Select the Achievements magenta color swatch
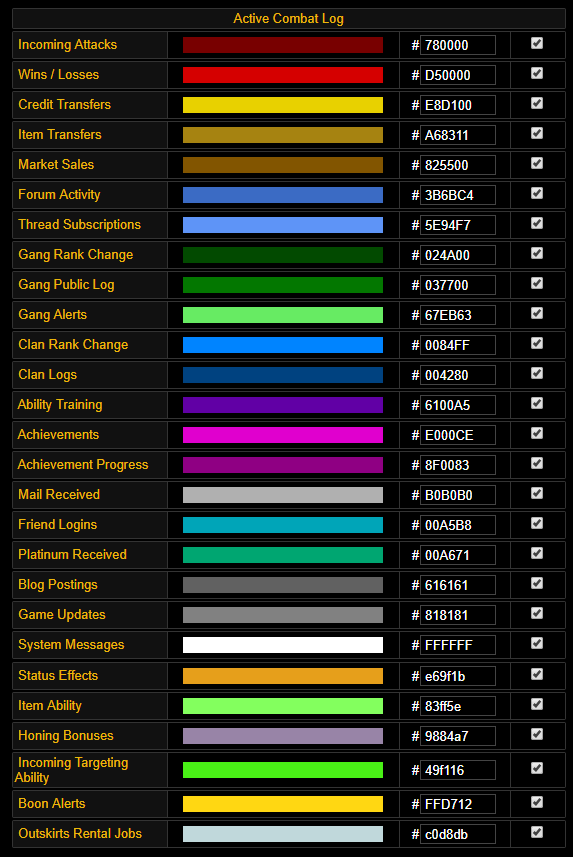This screenshot has width=573, height=857. (x=283, y=435)
